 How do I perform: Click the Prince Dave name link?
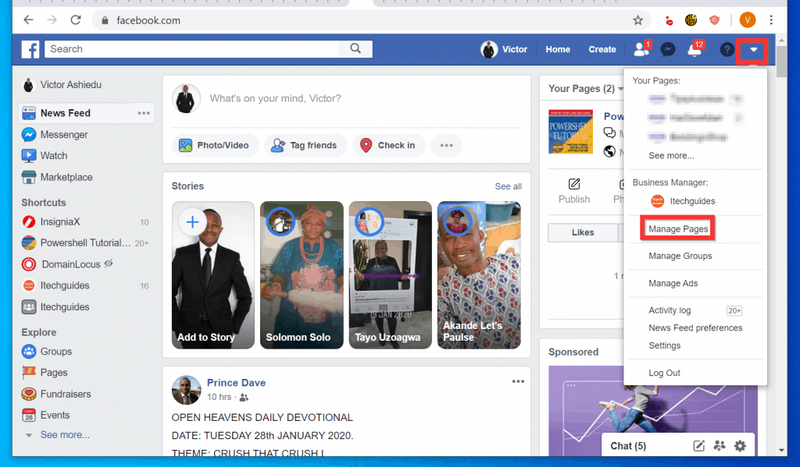[236, 383]
